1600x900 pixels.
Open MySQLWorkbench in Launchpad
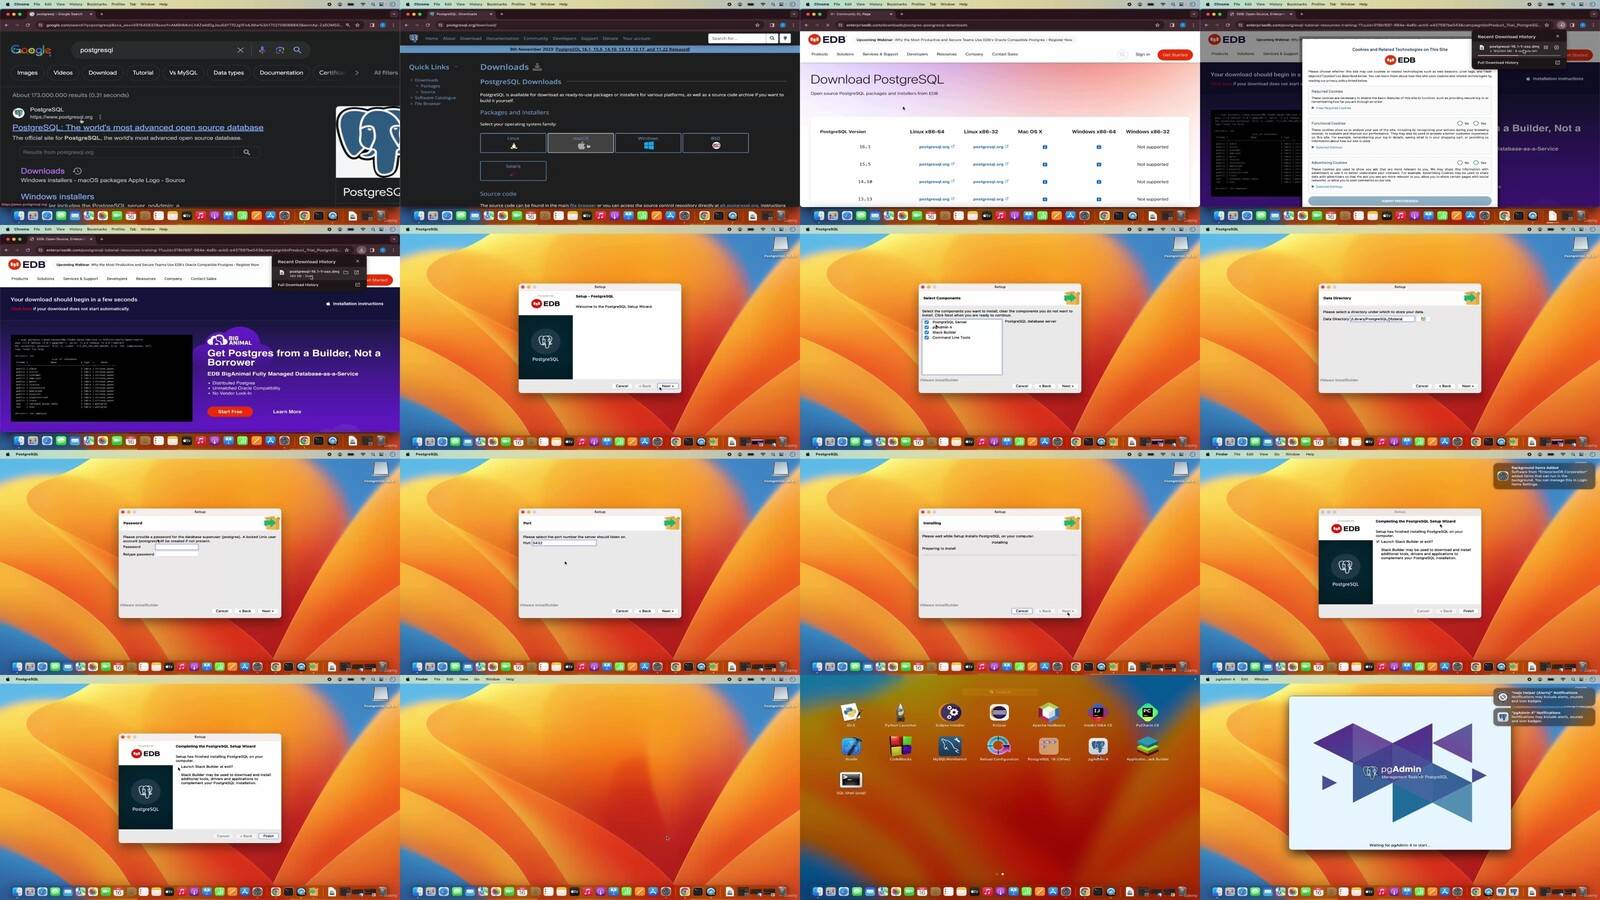point(950,748)
